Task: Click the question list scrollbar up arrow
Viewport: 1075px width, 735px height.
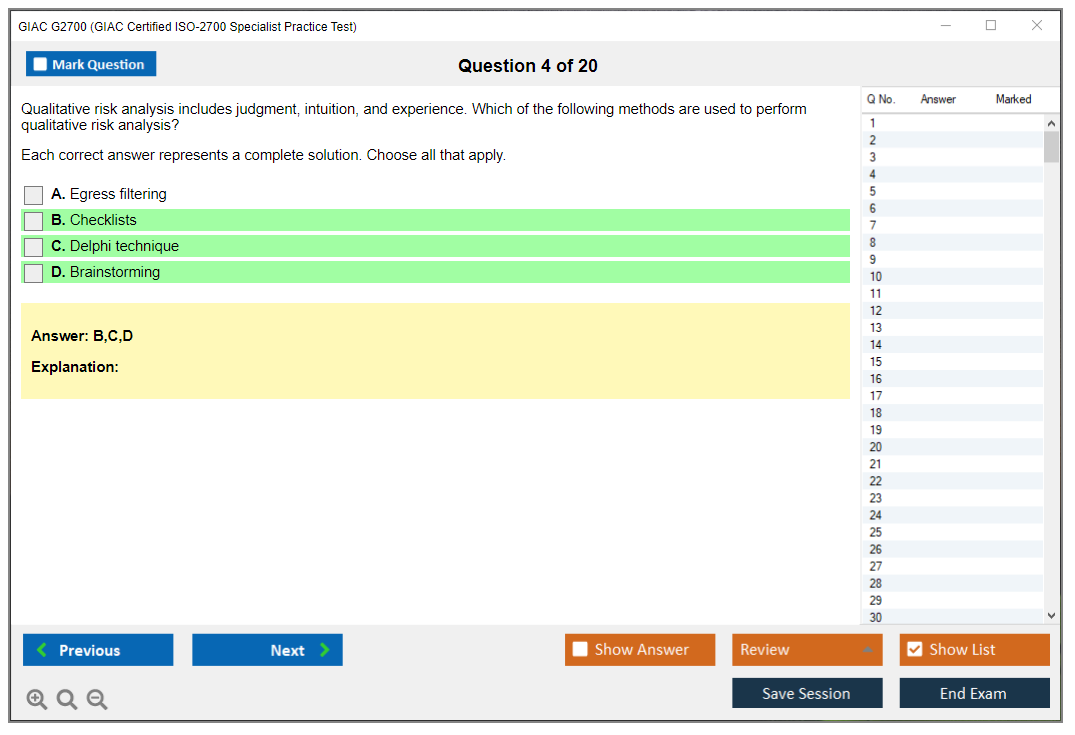Action: pyautogui.click(x=1051, y=122)
